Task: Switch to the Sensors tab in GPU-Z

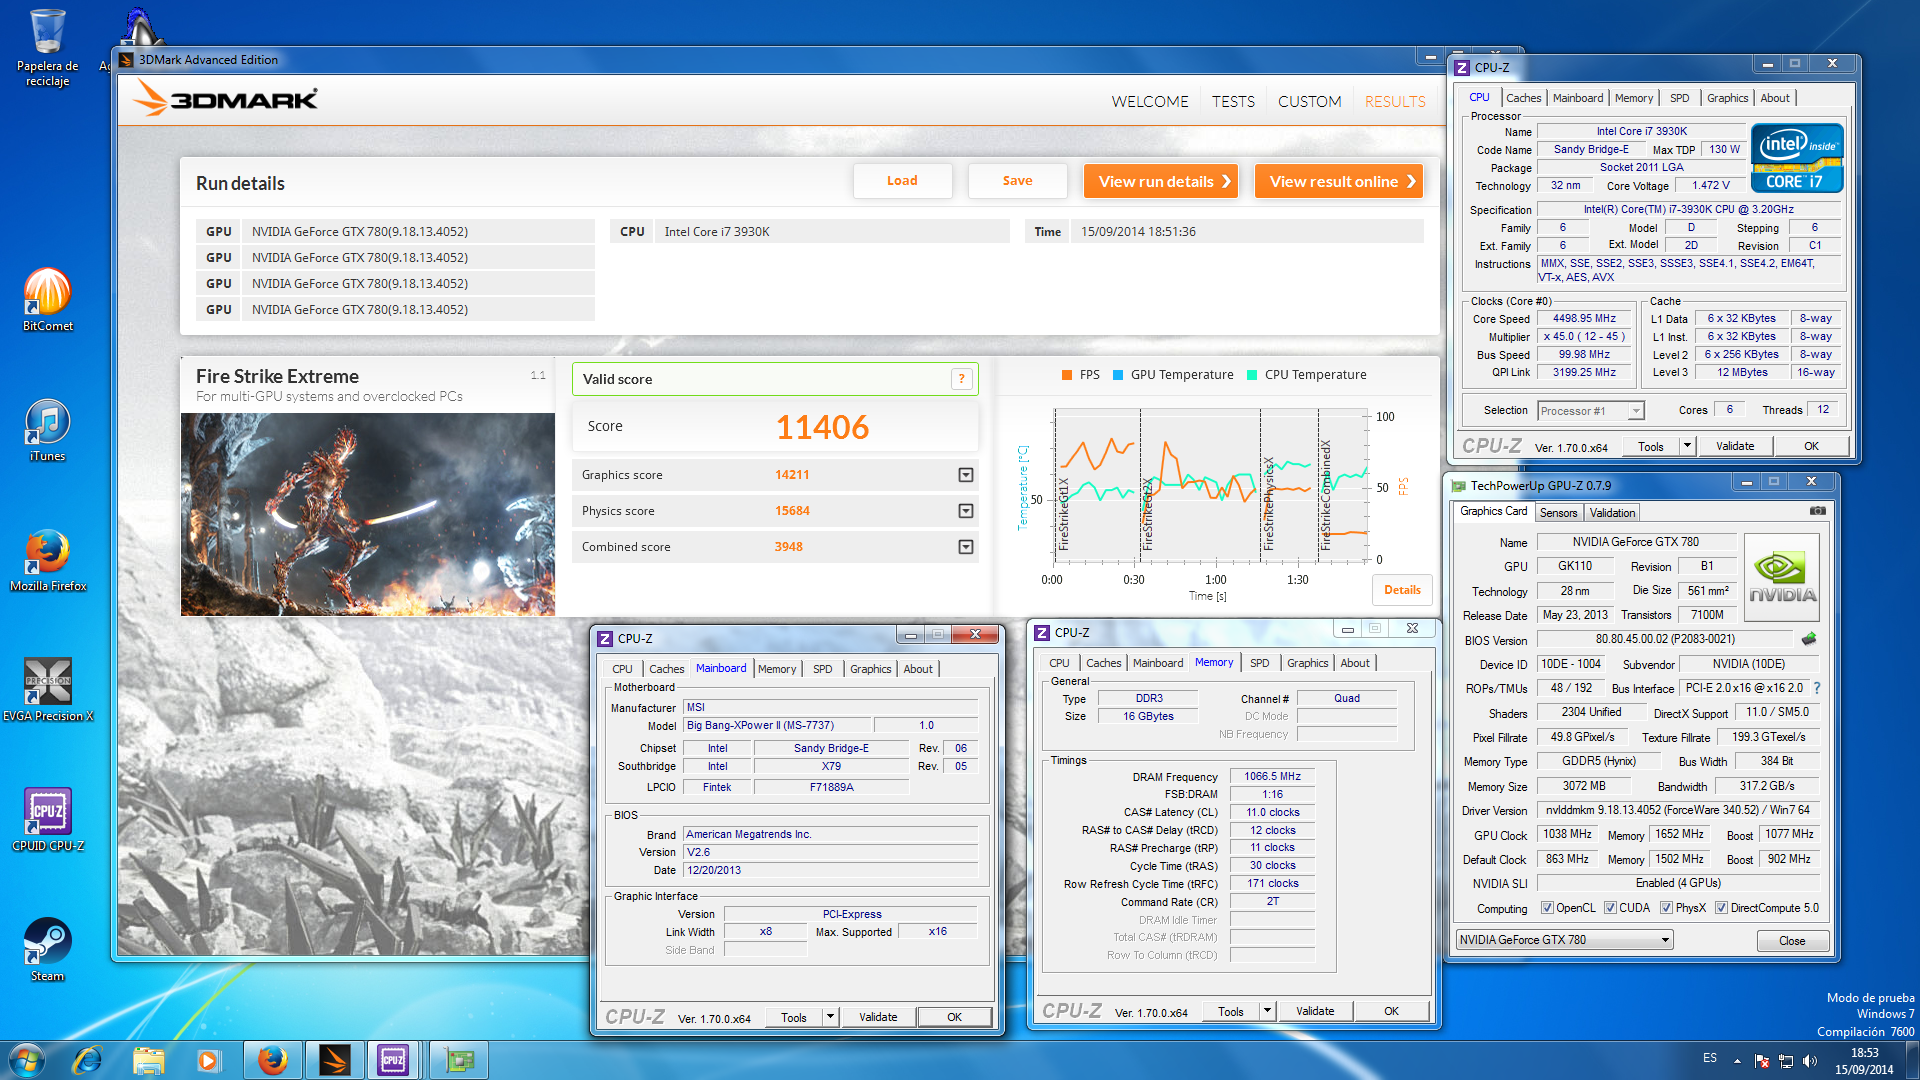Action: [x=1558, y=513]
